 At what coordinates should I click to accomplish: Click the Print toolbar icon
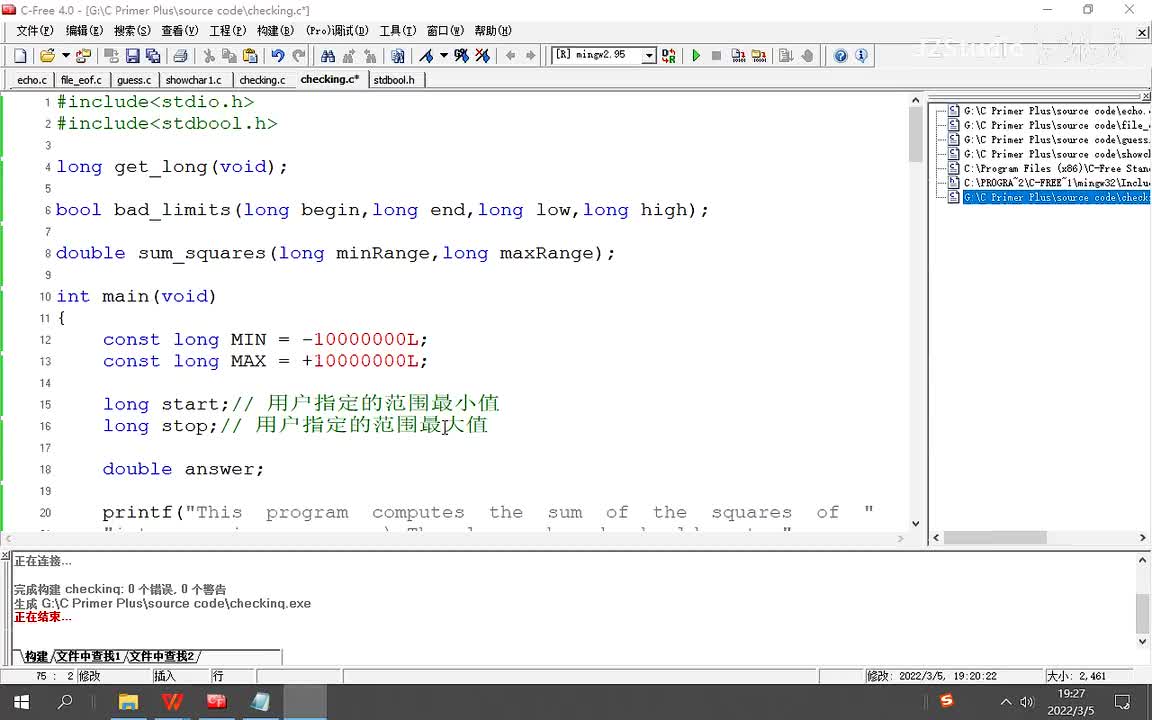pos(180,56)
